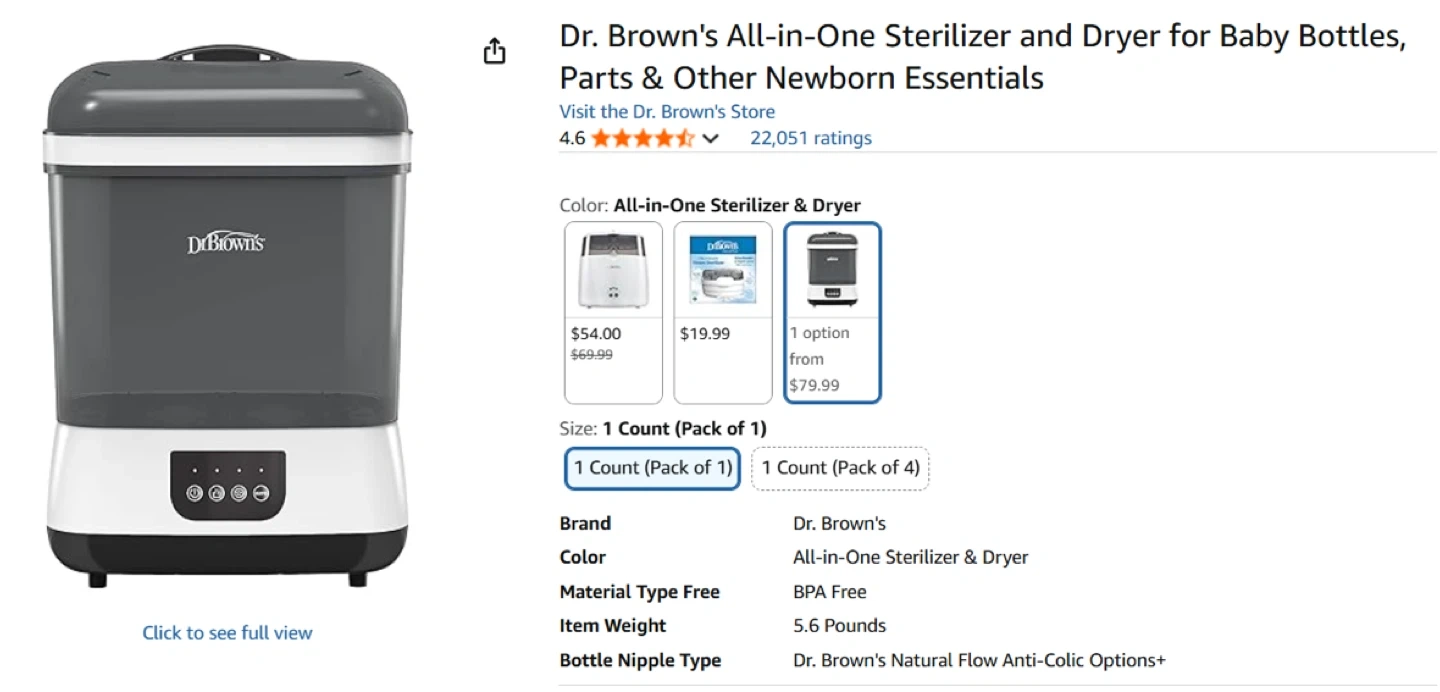Click the power button pictured on the sterilizer

pos(194,493)
